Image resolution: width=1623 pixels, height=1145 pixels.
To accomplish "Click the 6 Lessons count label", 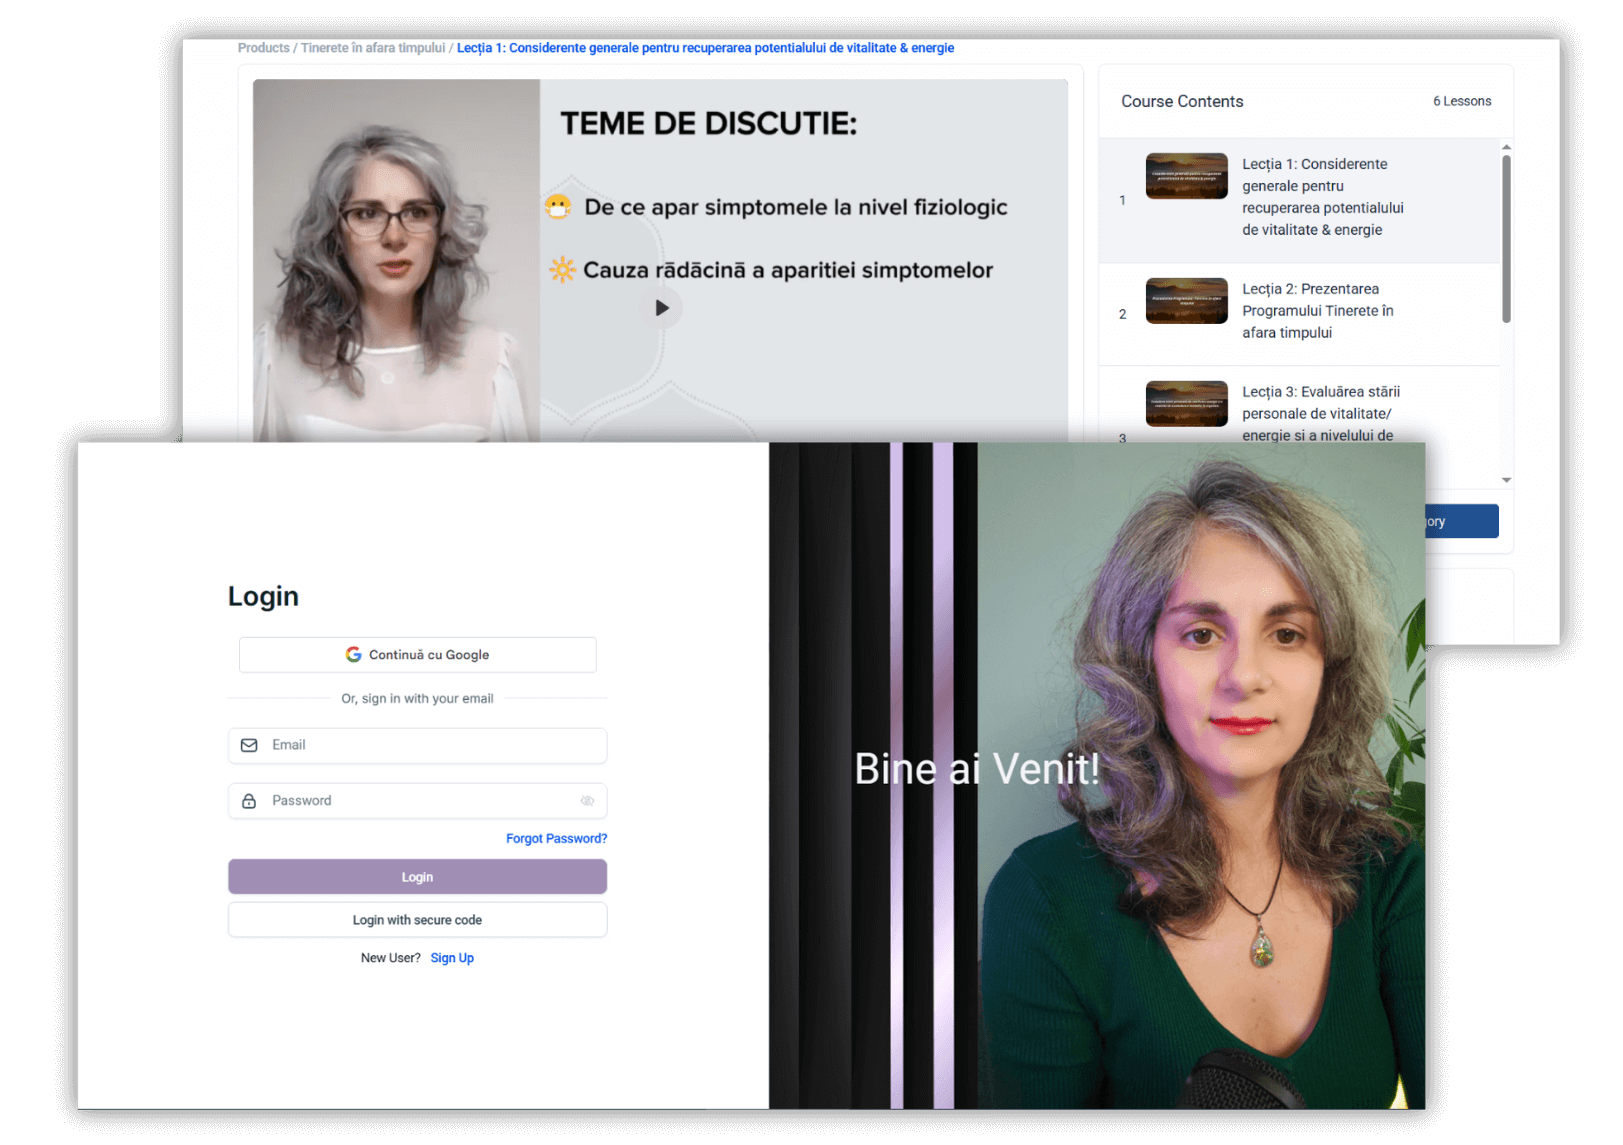I will pos(1462,101).
